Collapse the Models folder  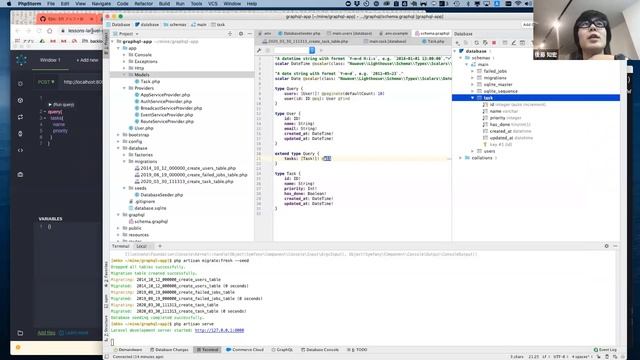[x=124, y=75]
